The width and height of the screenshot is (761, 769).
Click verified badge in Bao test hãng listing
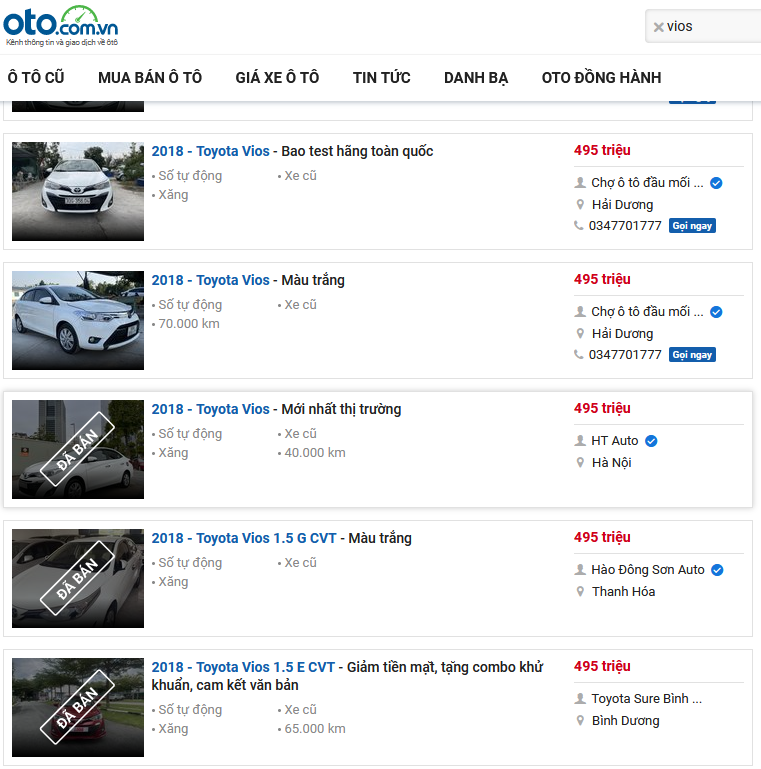tap(716, 183)
